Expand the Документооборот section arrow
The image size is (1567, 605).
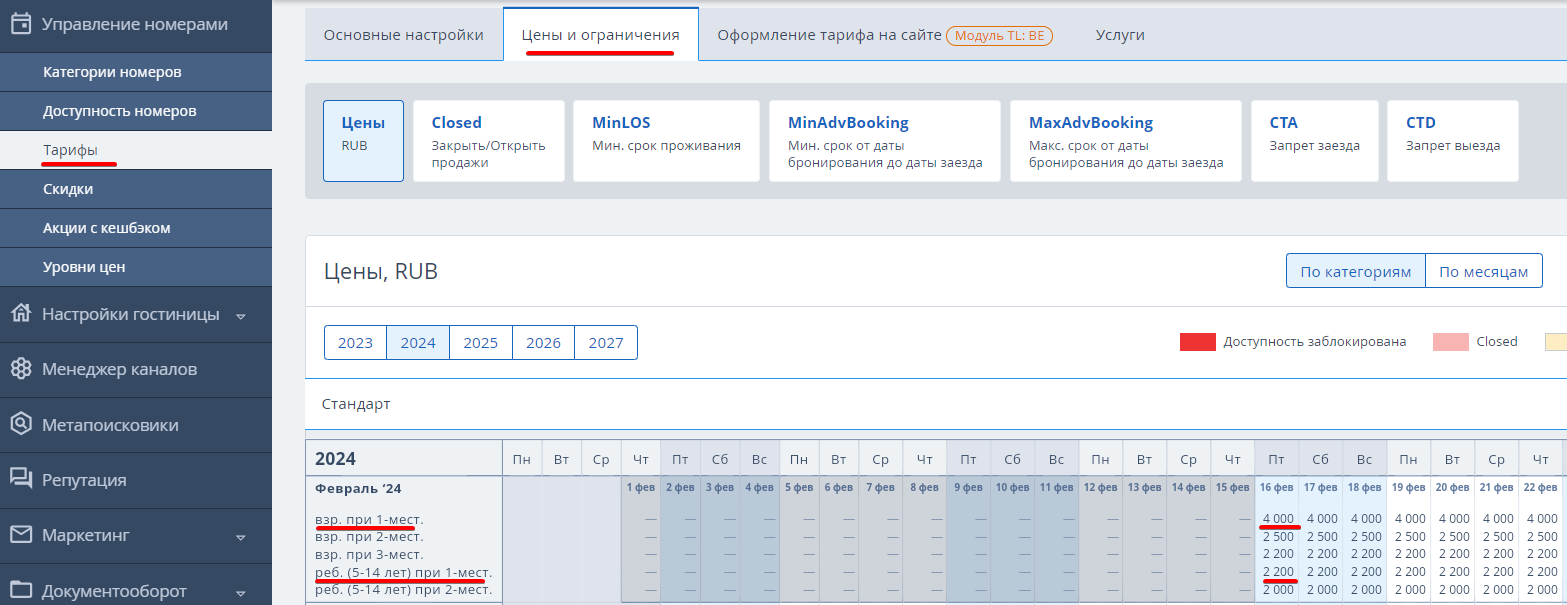[x=240, y=593]
